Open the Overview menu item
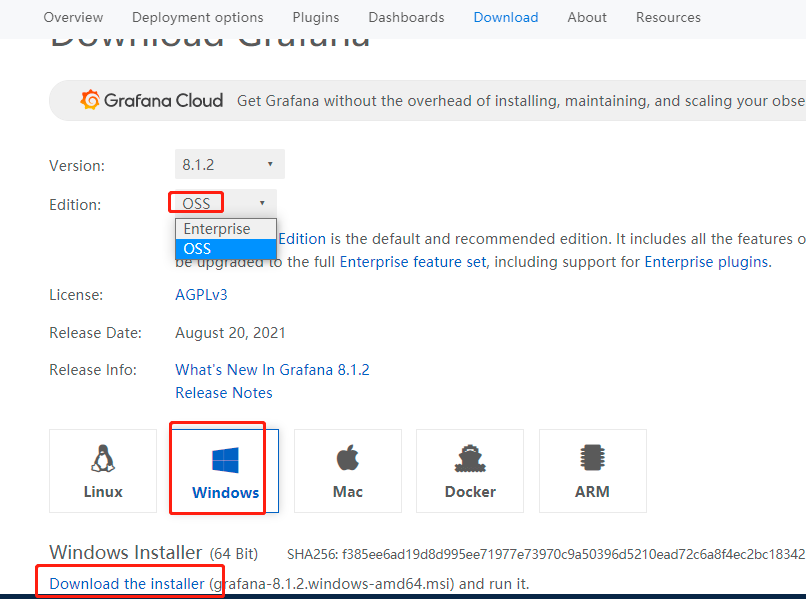Viewport: 806px width, 599px height. pyautogui.click(x=73, y=17)
